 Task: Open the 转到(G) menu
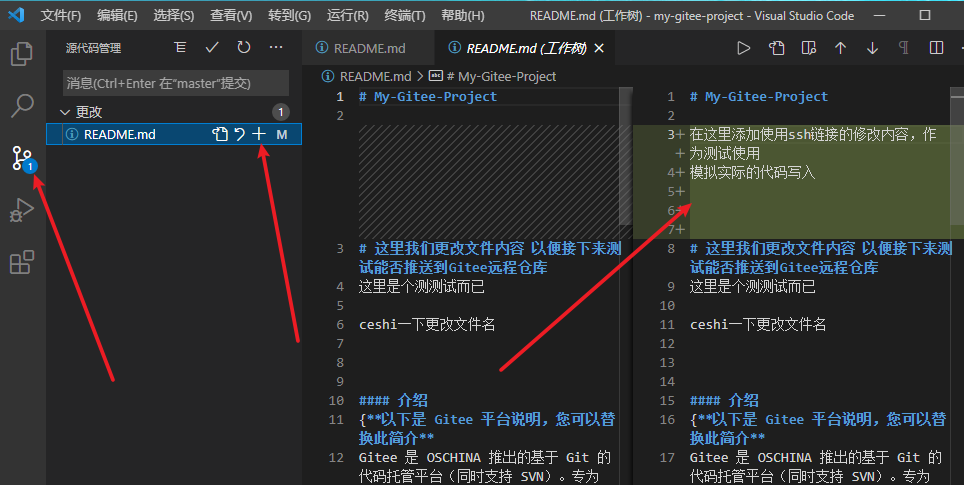[290, 15]
